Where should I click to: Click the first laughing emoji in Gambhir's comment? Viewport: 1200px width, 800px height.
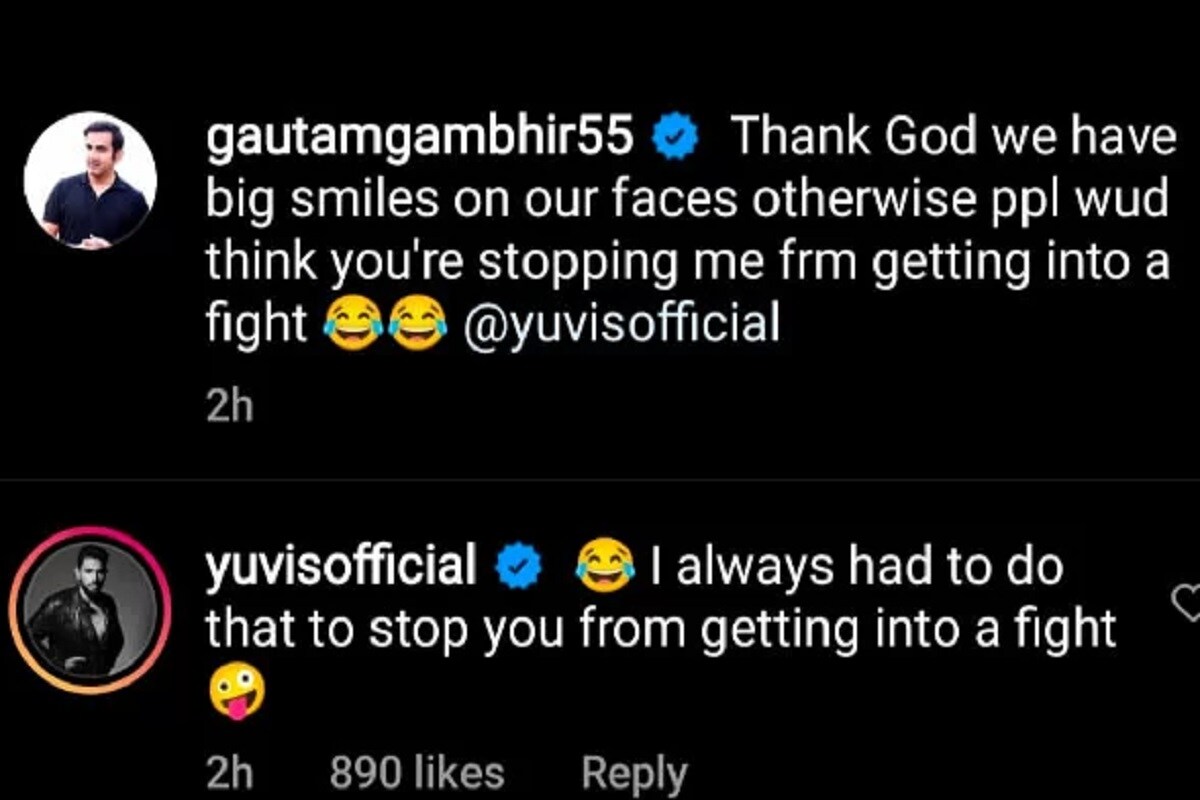(353, 325)
